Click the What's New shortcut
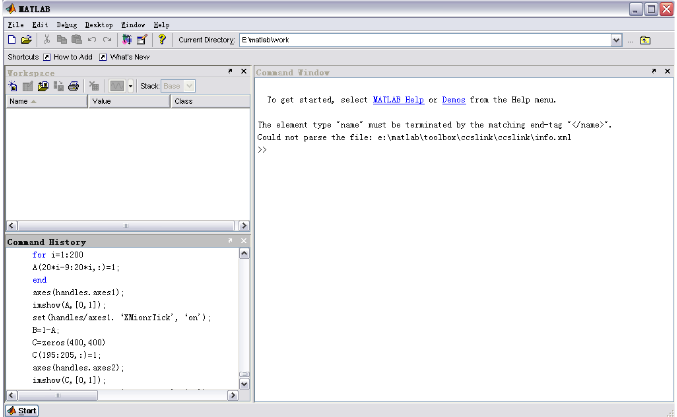This screenshot has height=417, width=677. pos(124,57)
